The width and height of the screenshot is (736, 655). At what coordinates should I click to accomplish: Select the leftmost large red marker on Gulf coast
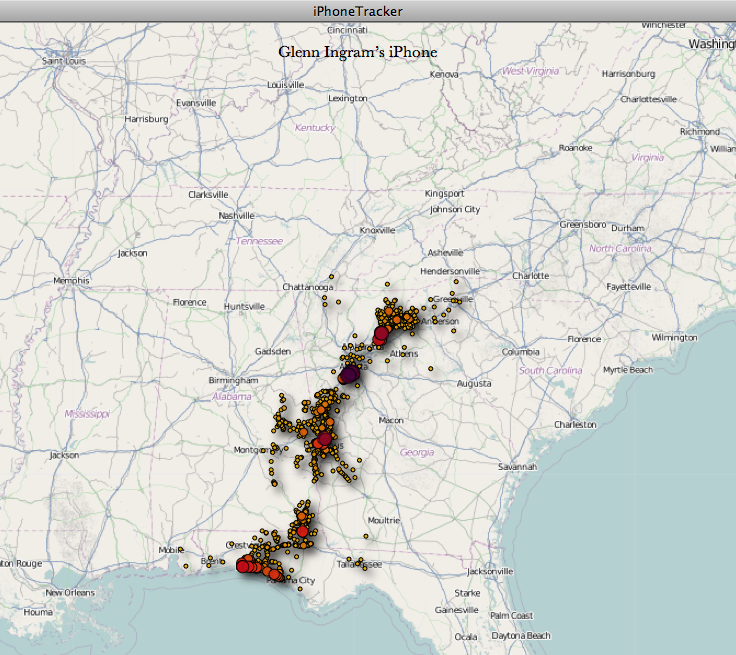coord(242,566)
